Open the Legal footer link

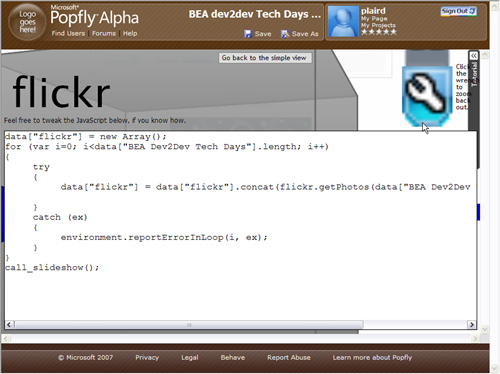click(x=190, y=357)
